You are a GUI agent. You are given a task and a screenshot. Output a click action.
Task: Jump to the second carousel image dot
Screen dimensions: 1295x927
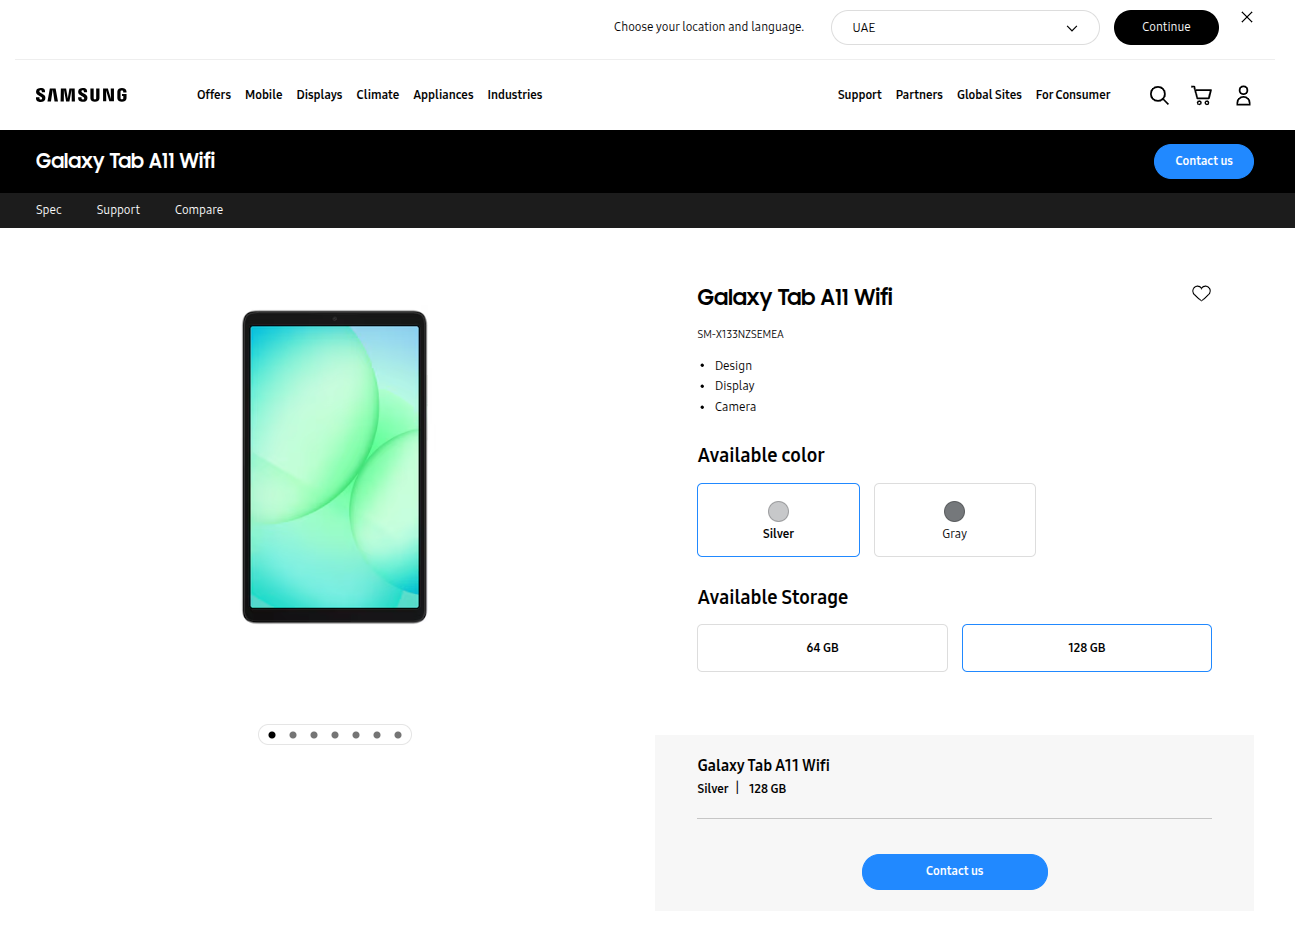[293, 735]
